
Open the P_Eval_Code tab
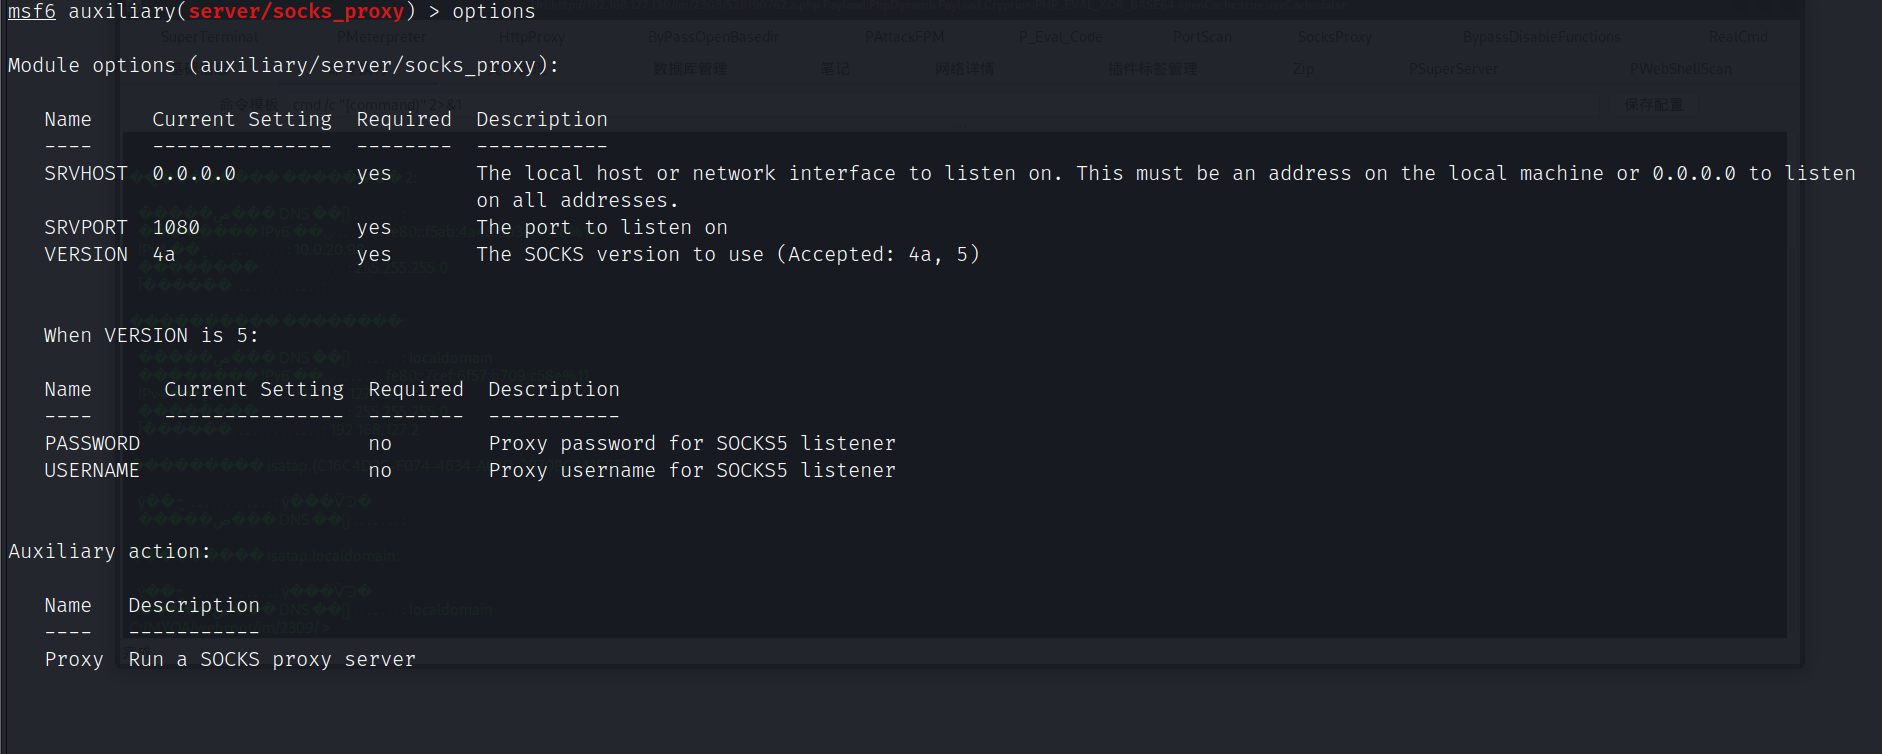point(1060,37)
